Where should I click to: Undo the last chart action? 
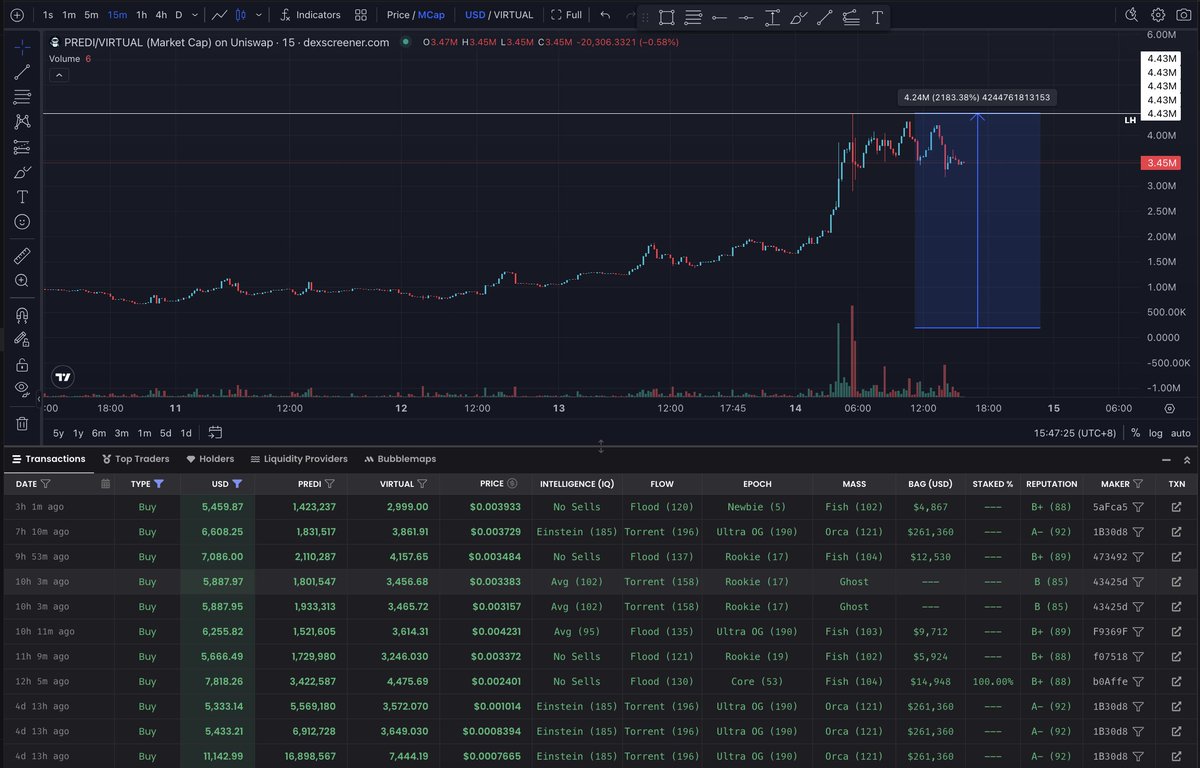click(605, 15)
